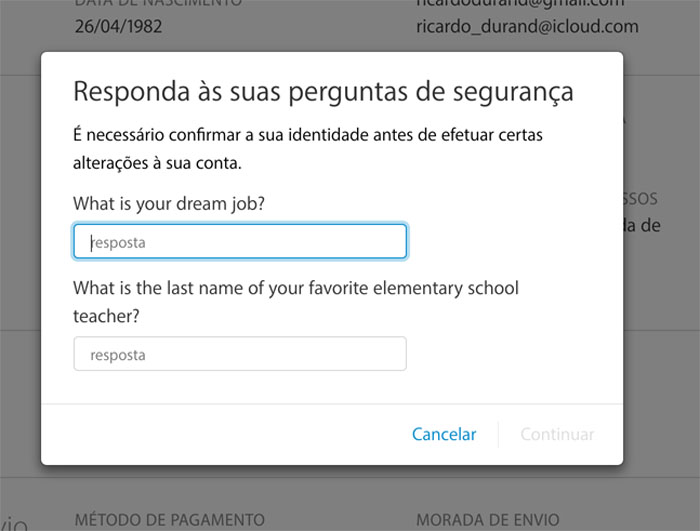Click the partially hidden "da de" text at right

(642, 226)
